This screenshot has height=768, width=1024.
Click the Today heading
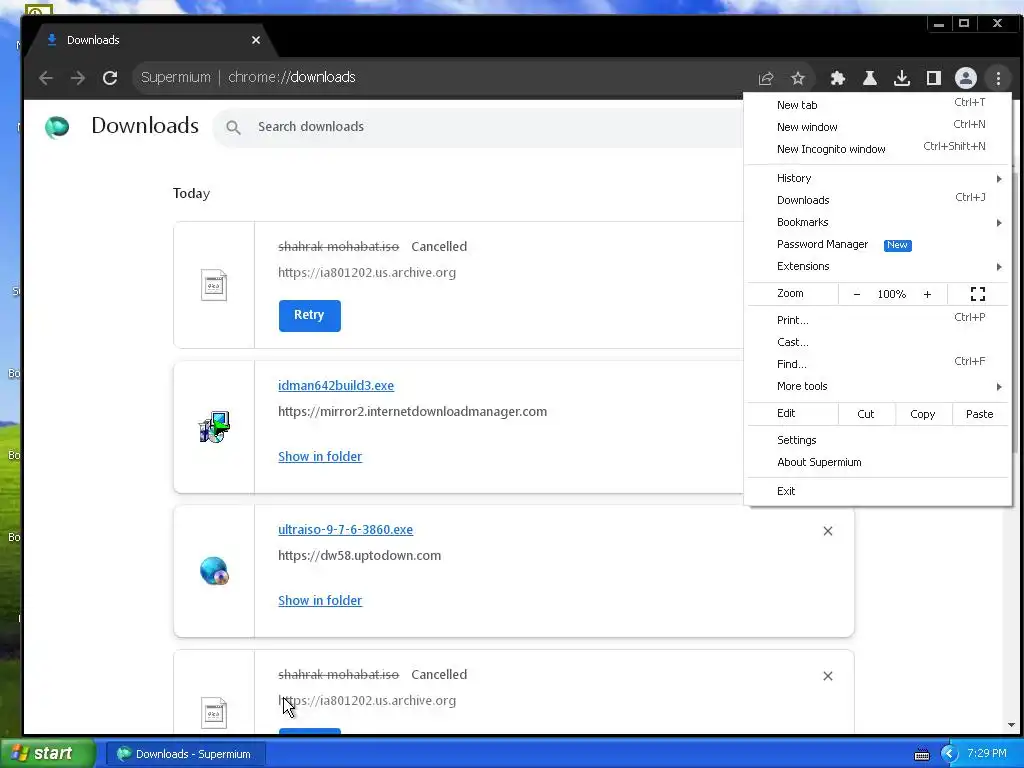pyautogui.click(x=191, y=193)
